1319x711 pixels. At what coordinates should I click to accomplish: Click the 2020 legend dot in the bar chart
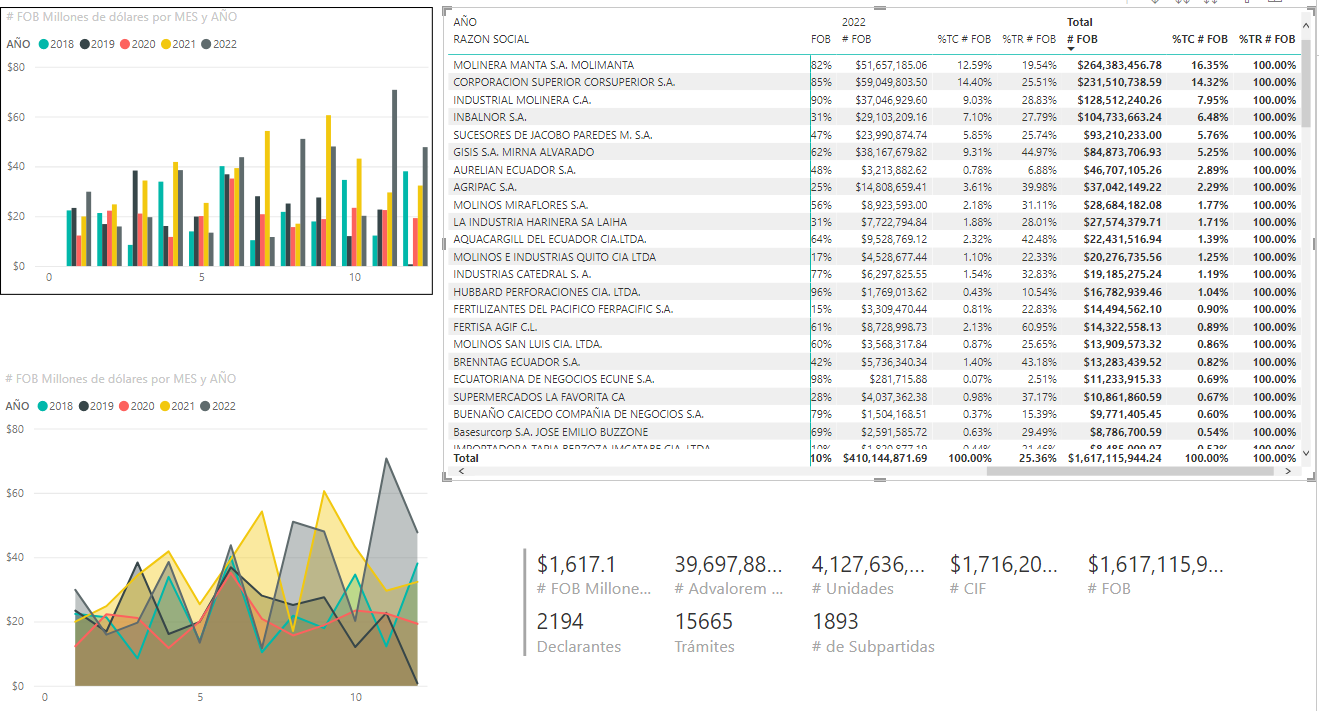[125, 44]
